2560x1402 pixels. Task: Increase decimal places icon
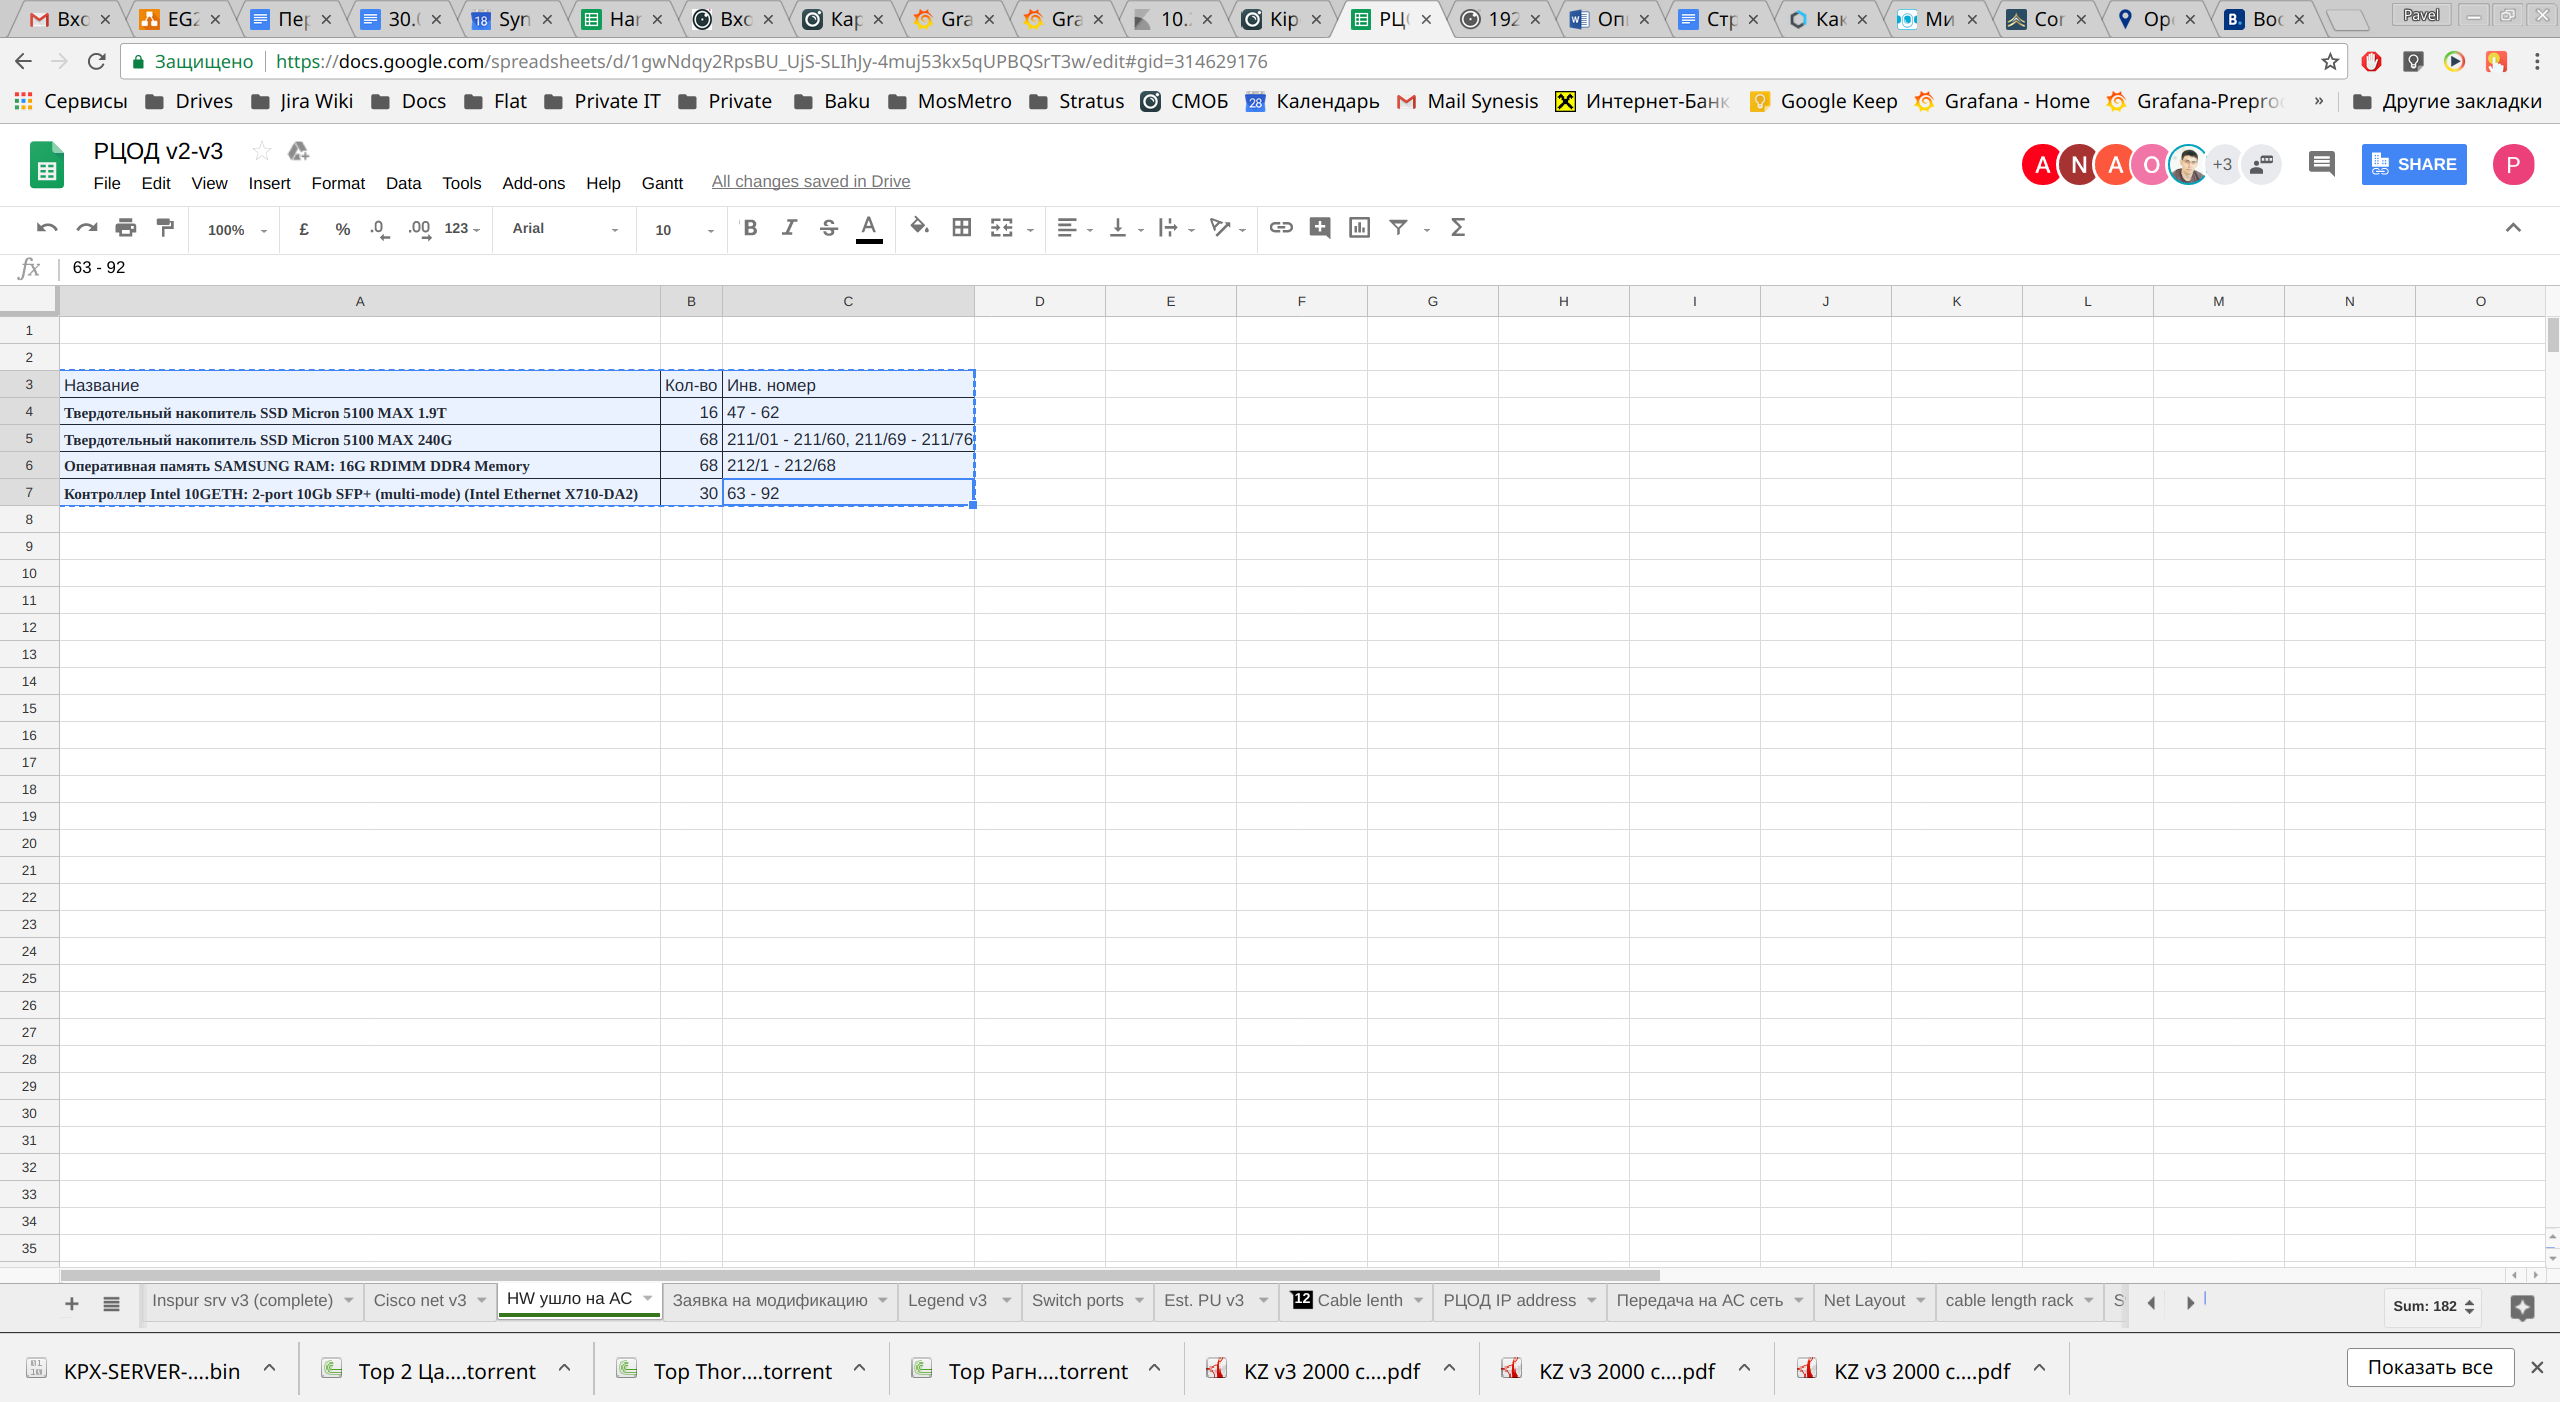(x=420, y=229)
